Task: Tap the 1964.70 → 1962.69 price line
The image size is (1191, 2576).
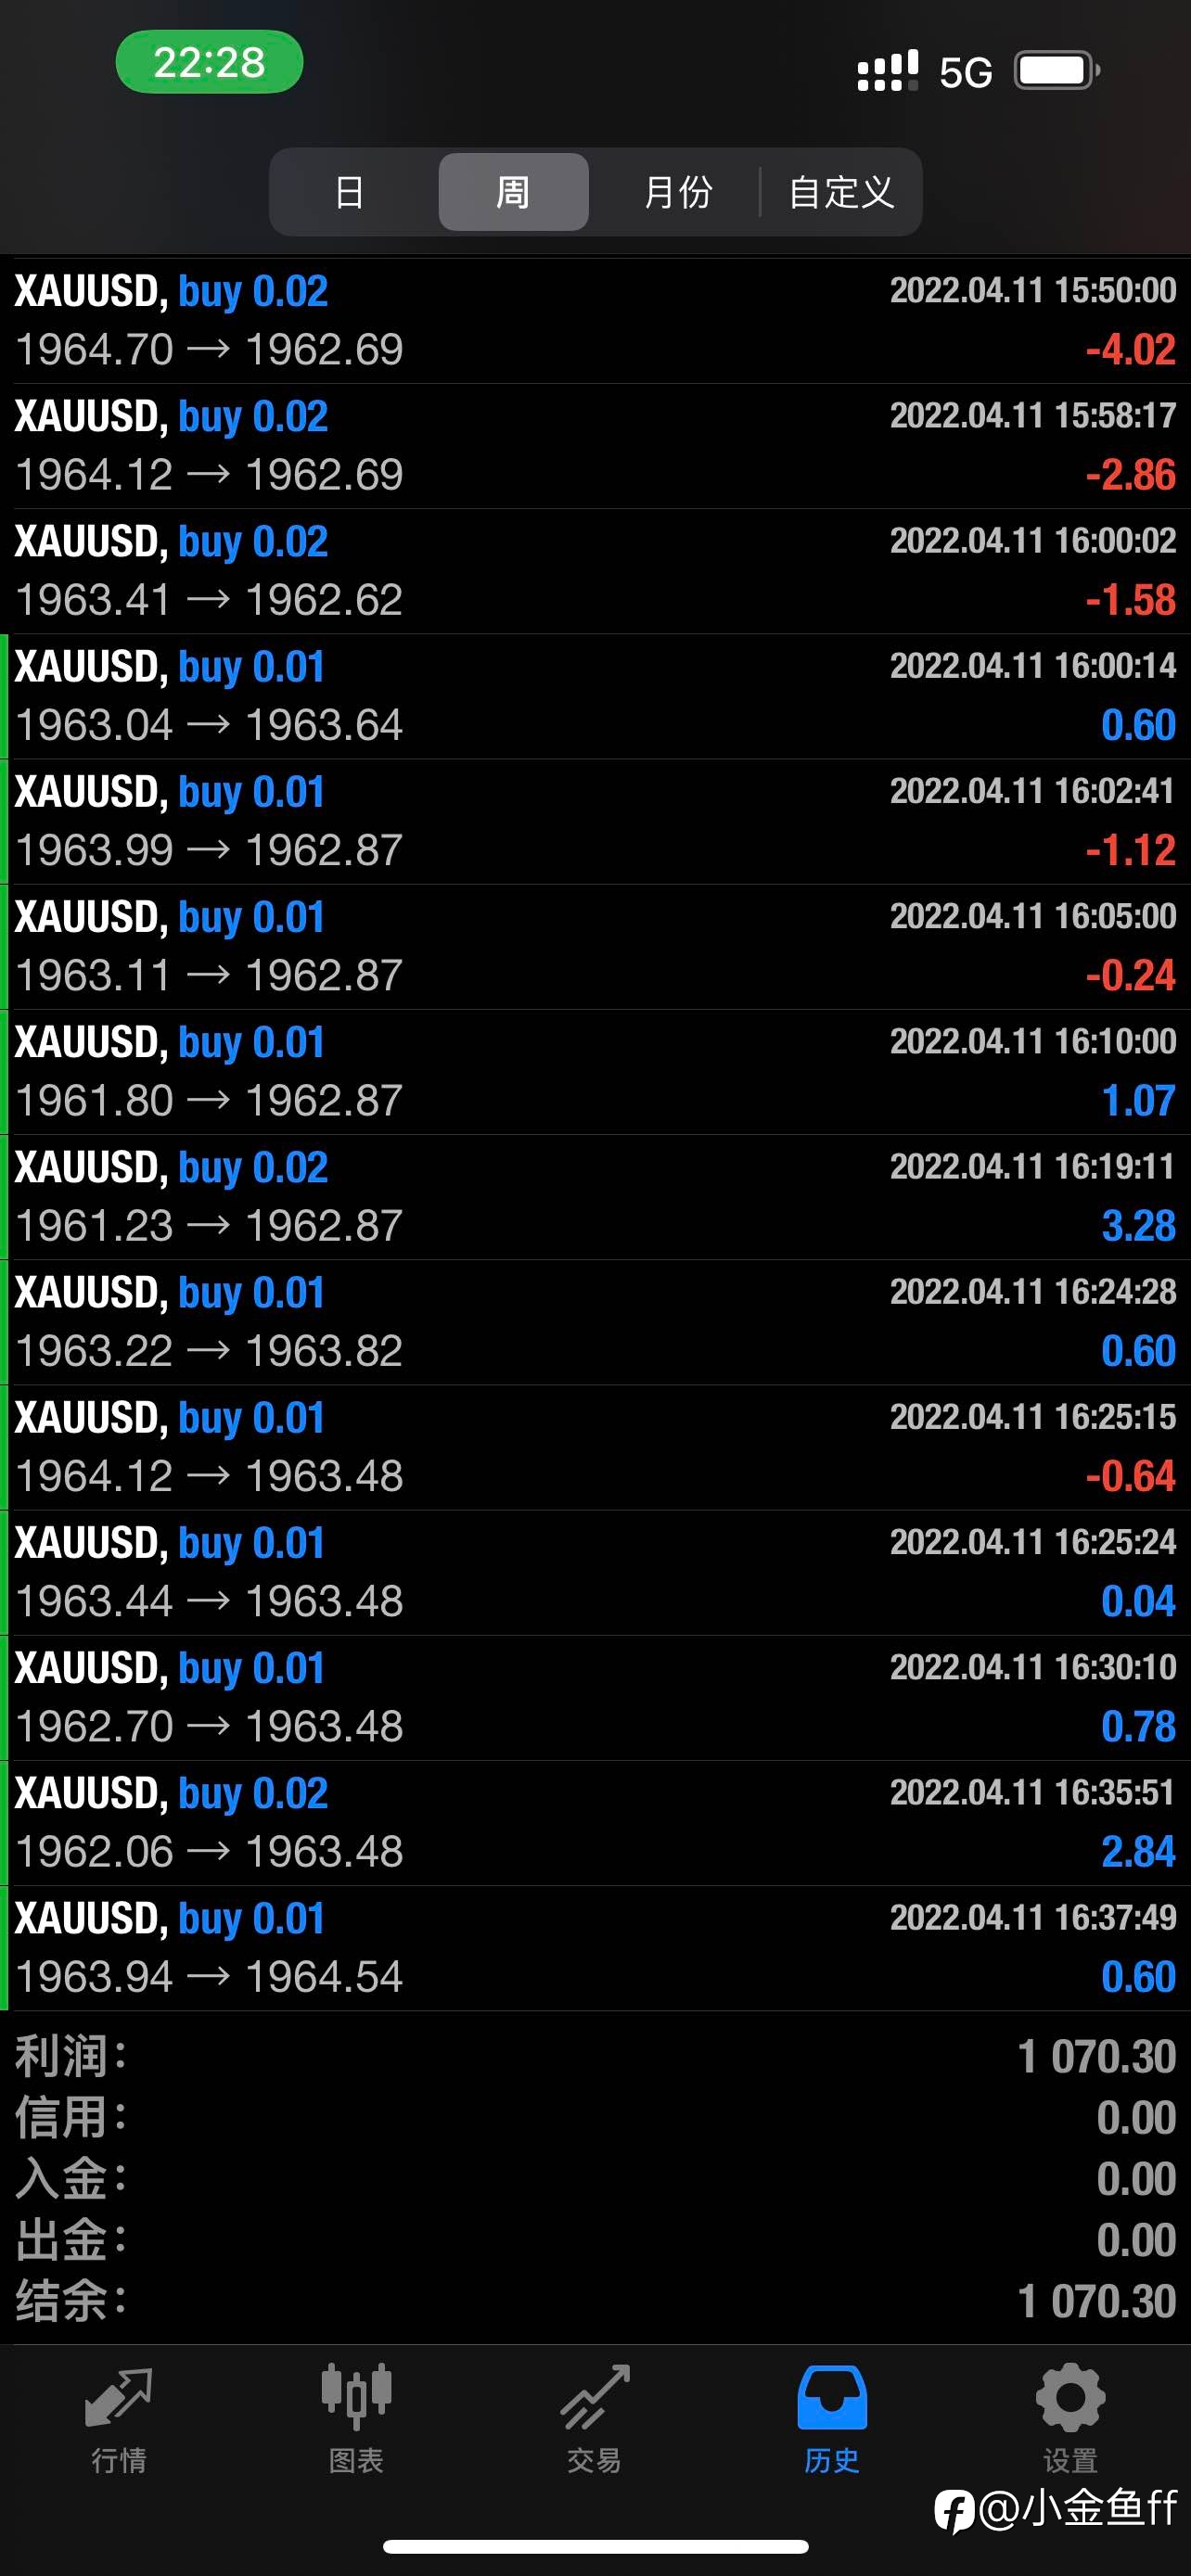Action: coord(209,350)
